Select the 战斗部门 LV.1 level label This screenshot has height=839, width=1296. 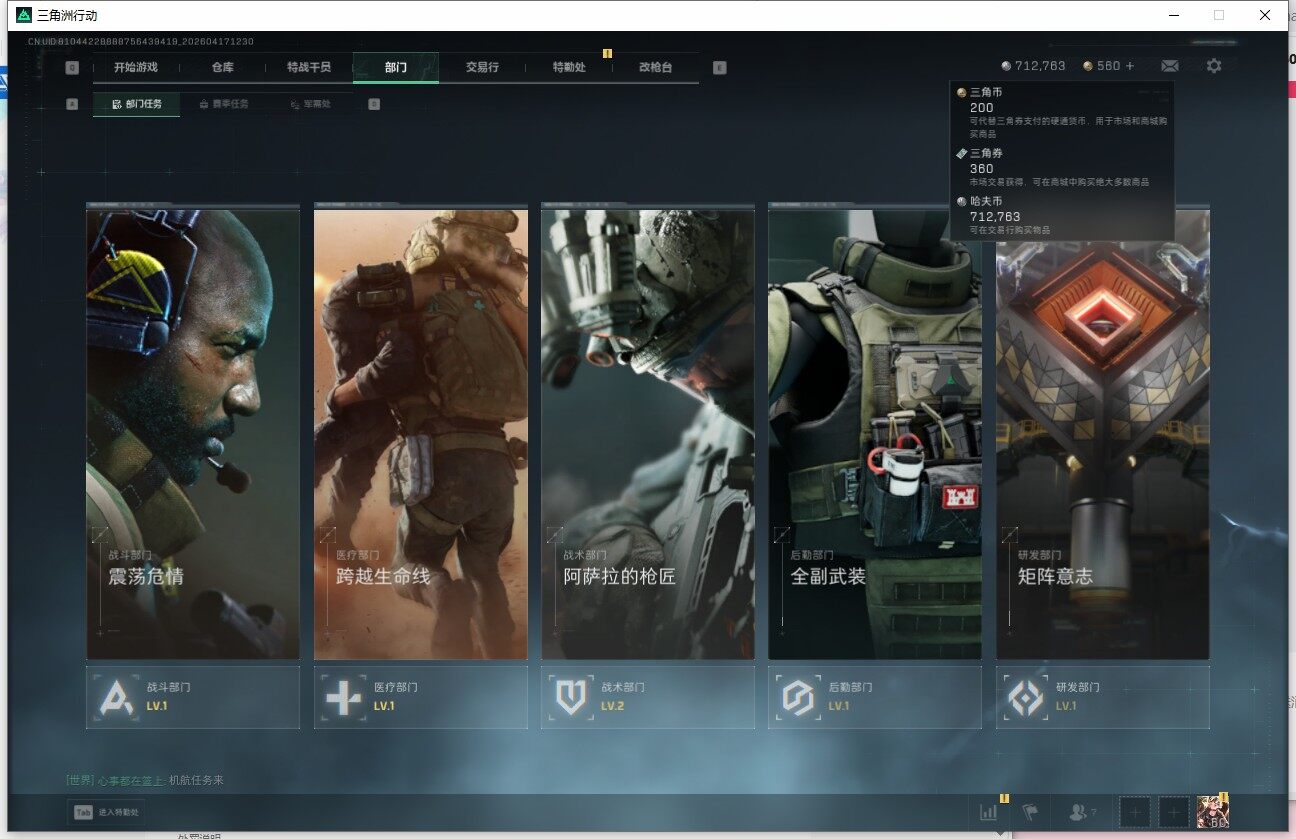point(157,706)
